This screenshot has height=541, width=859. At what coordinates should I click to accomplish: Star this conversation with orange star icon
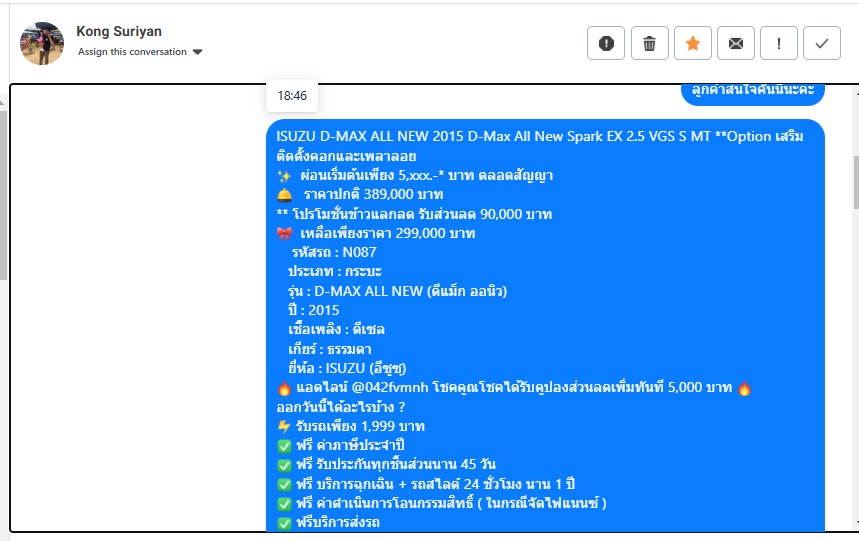point(692,43)
